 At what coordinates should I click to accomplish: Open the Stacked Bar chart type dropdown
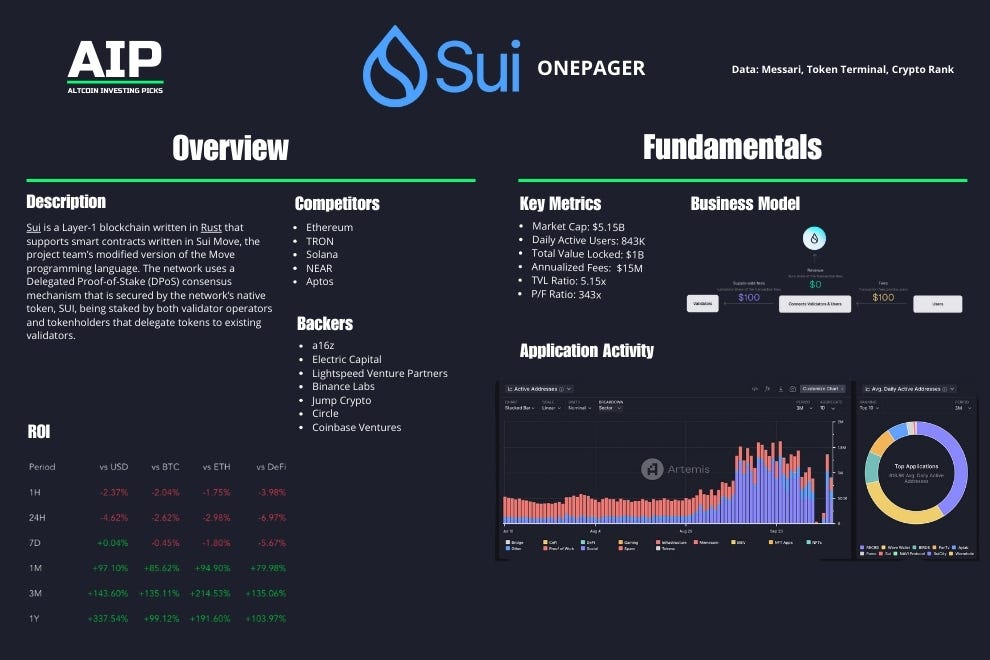click(520, 408)
